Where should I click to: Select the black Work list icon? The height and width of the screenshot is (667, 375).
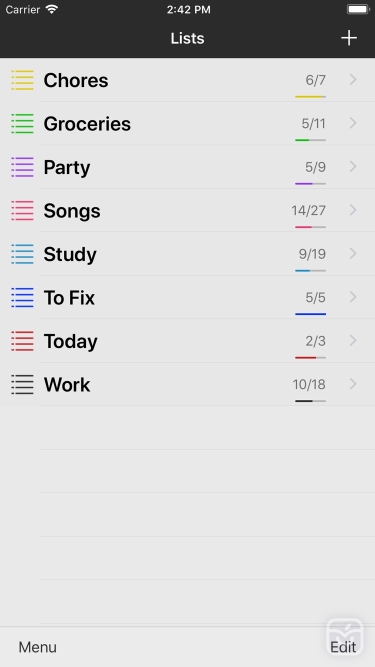coord(22,384)
